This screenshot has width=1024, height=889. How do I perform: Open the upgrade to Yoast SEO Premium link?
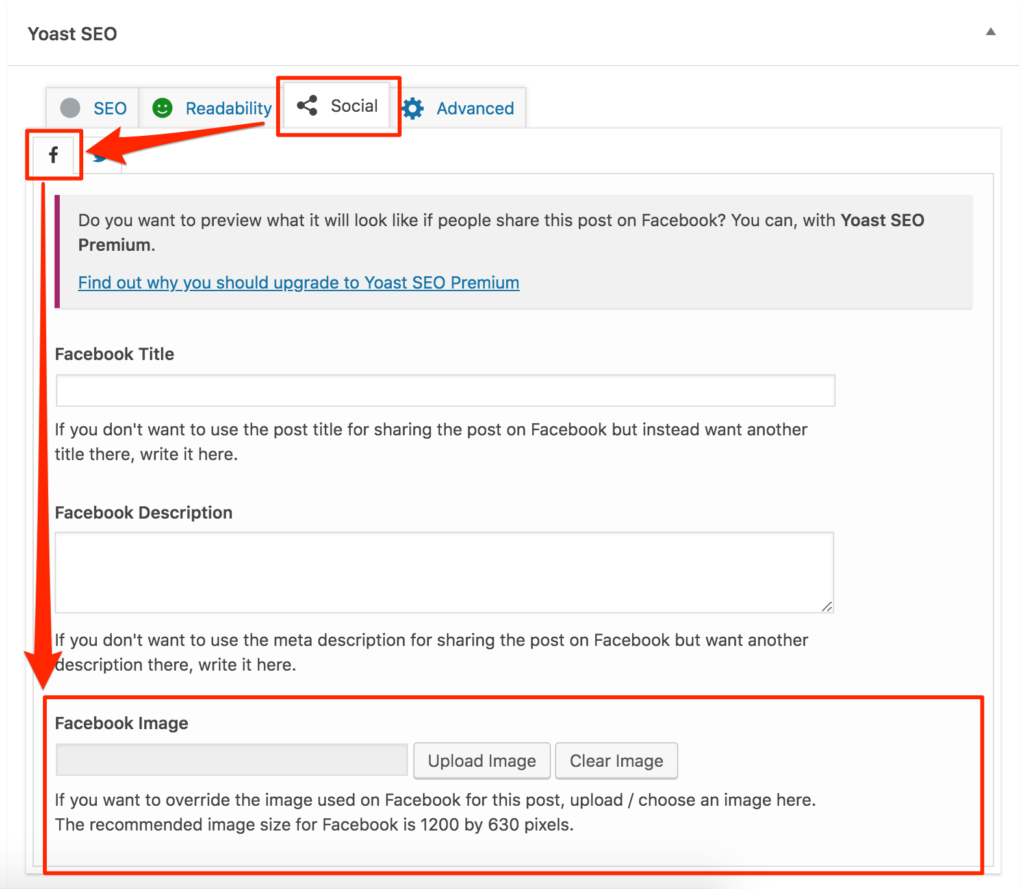298,282
